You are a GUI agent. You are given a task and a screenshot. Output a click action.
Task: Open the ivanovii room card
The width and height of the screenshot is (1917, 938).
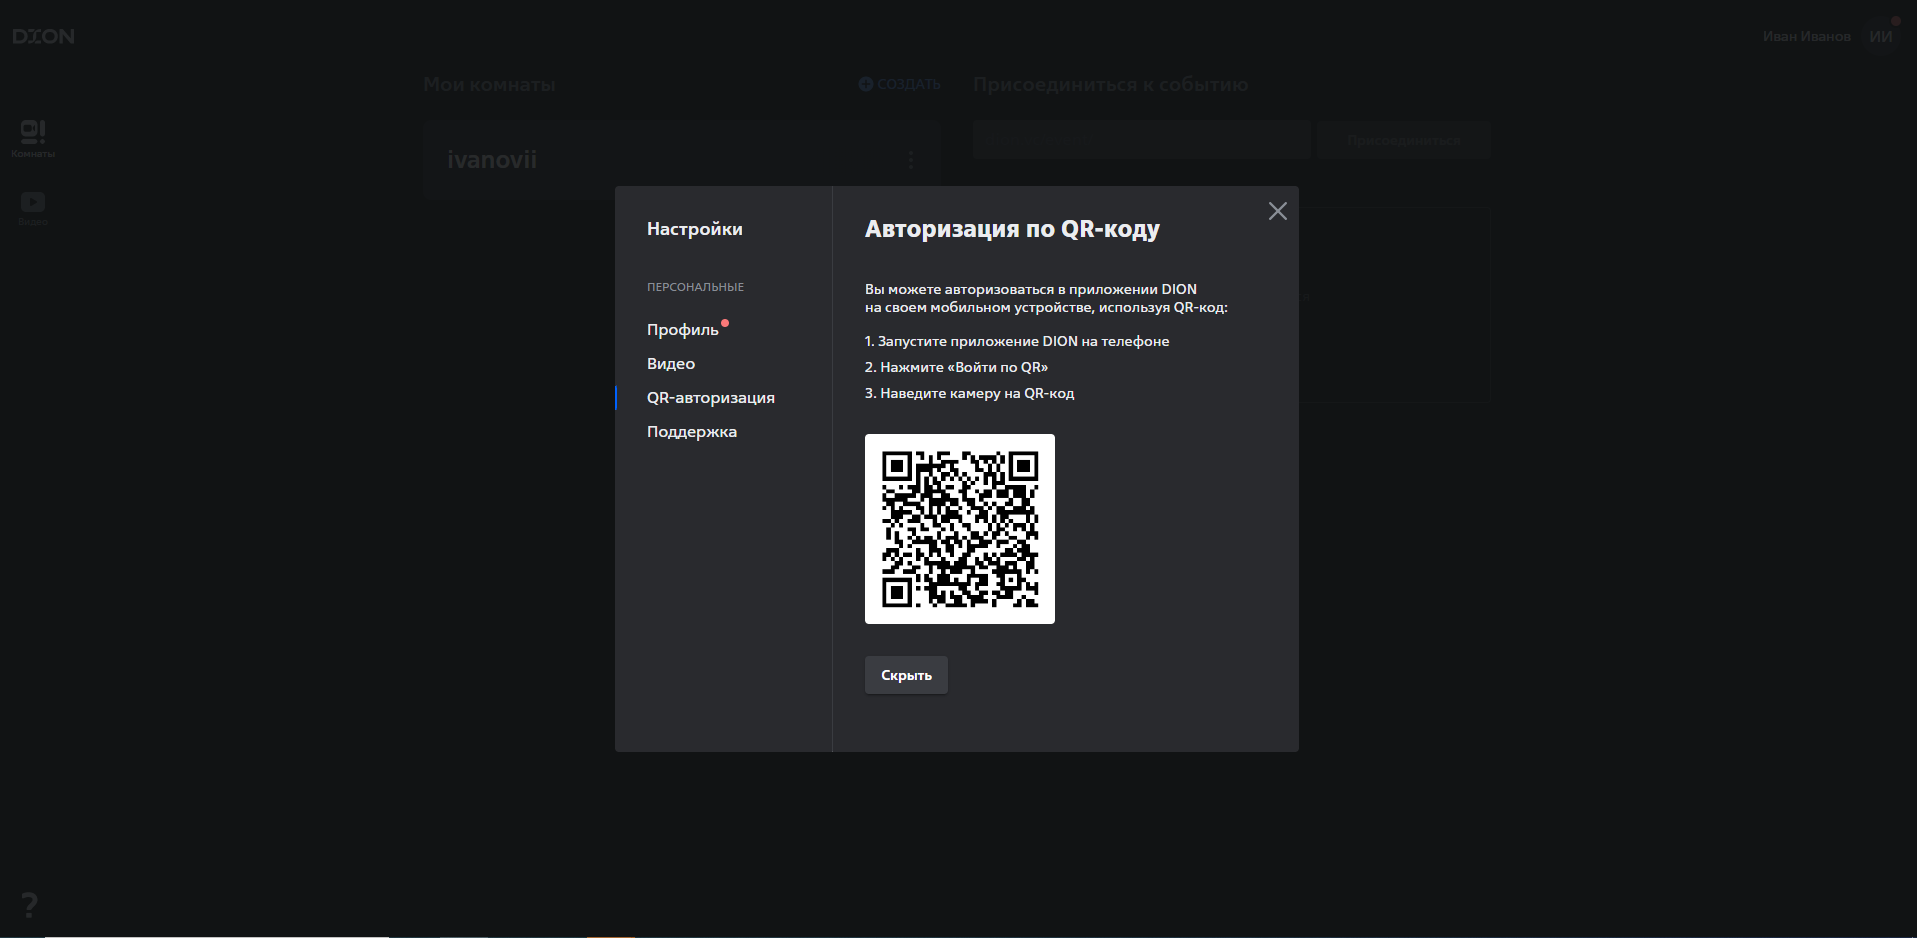680,160
